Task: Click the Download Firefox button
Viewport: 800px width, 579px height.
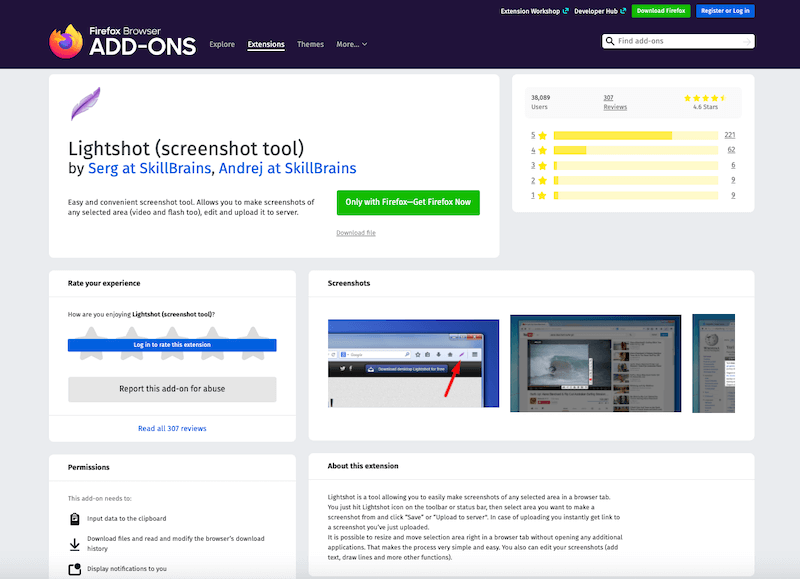Action: pos(661,11)
